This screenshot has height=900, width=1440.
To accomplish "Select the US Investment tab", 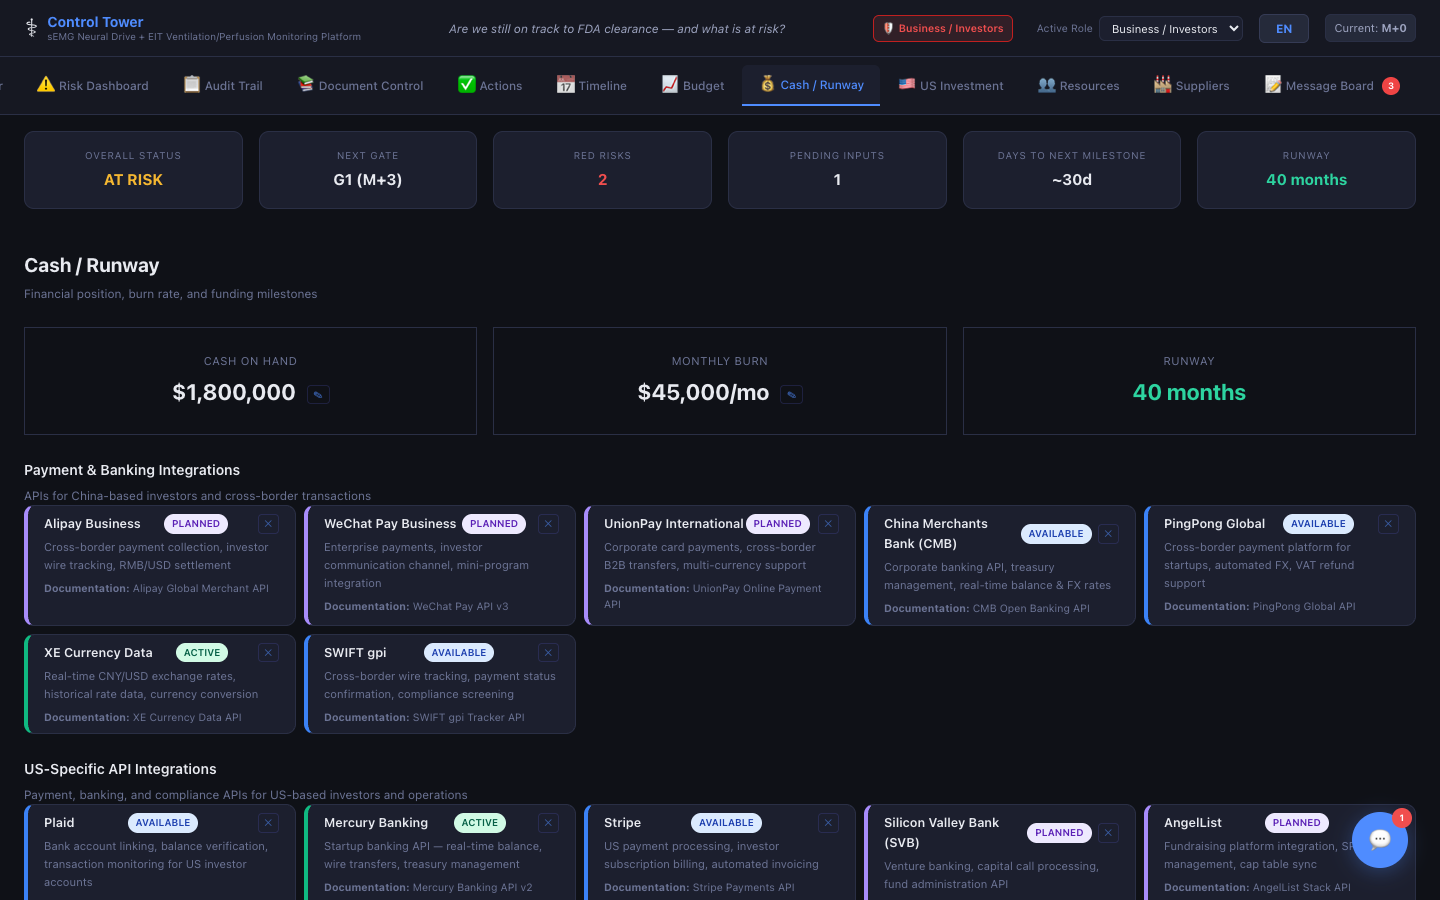I will [x=951, y=86].
